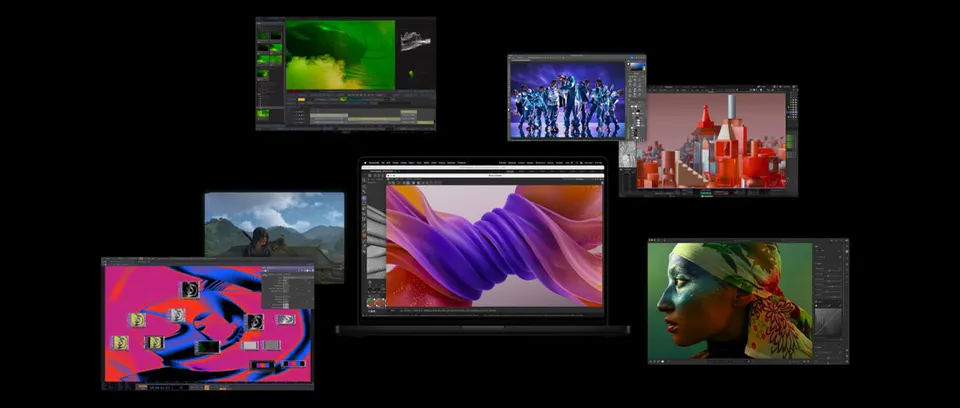
Task: Select the grayscale fabric texture strip beside the laptop viewport
Action: [x=377, y=241]
